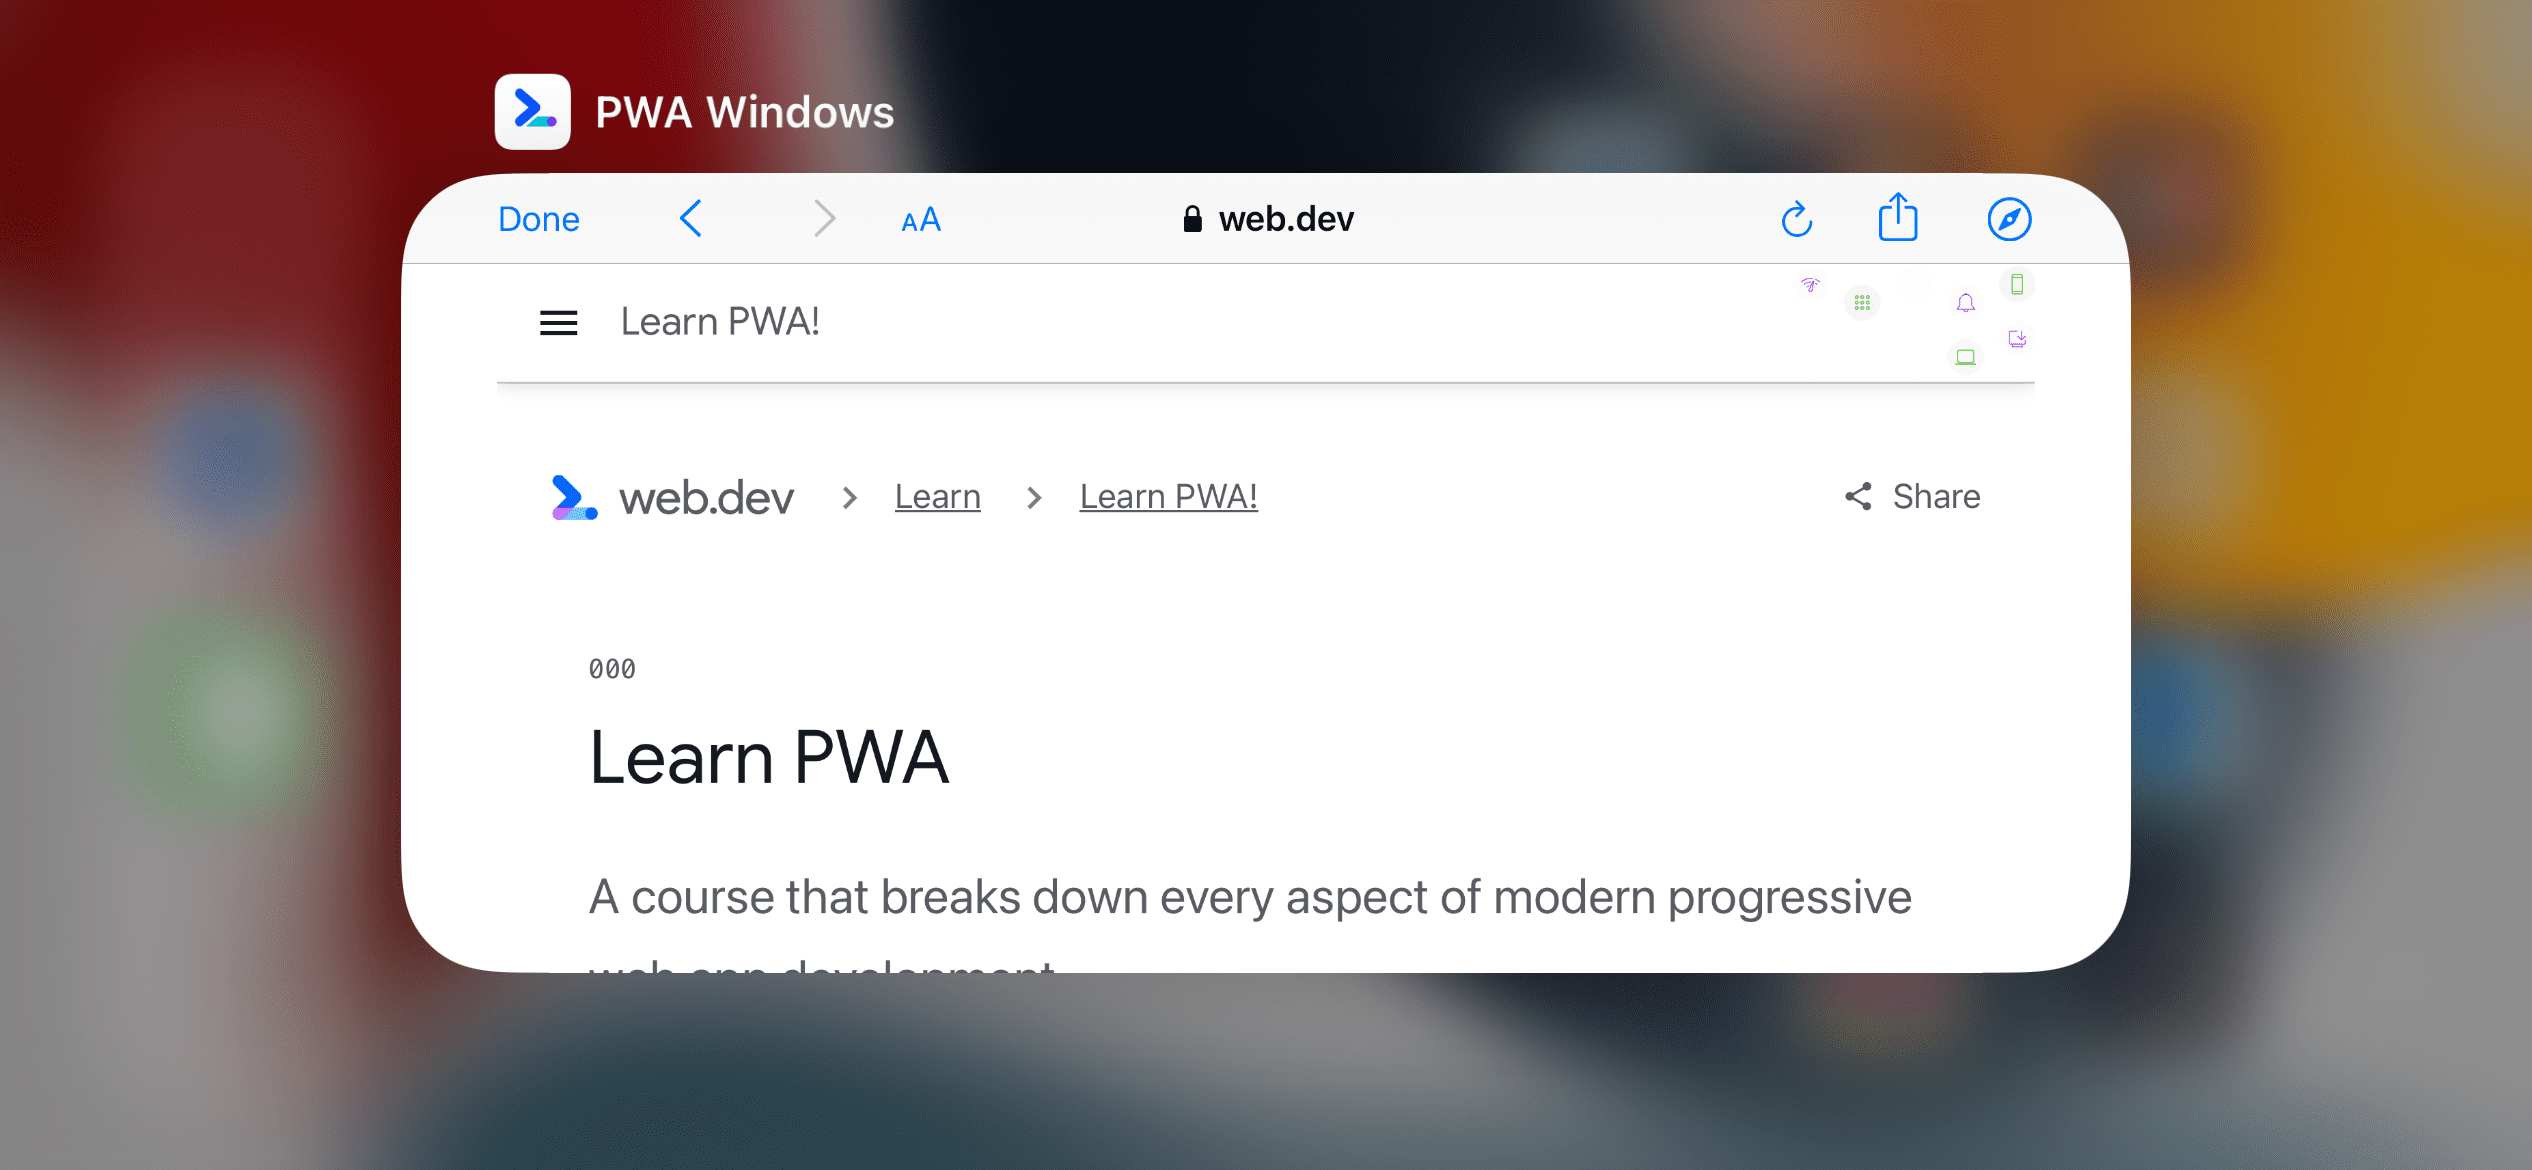Click the PWA Windows app icon

click(534, 113)
